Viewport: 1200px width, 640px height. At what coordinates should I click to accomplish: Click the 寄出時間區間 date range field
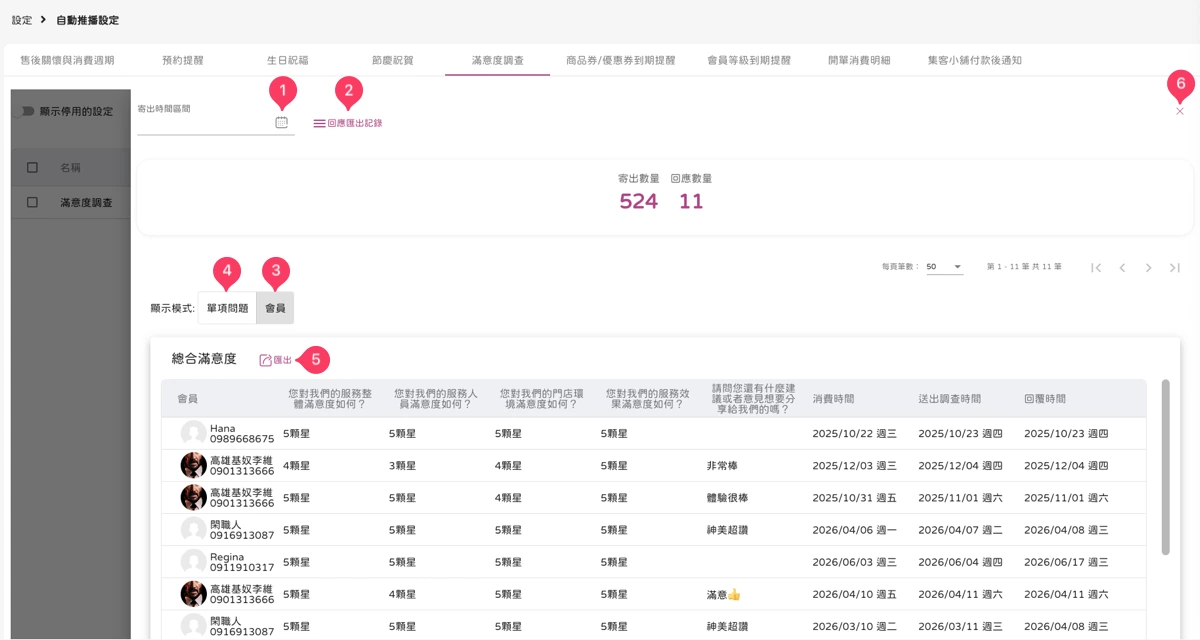tap(215, 123)
